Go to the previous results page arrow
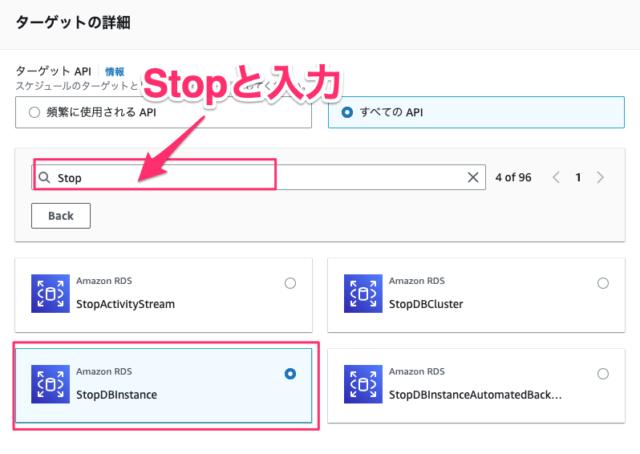Viewport: 640px width, 454px height. click(x=554, y=178)
